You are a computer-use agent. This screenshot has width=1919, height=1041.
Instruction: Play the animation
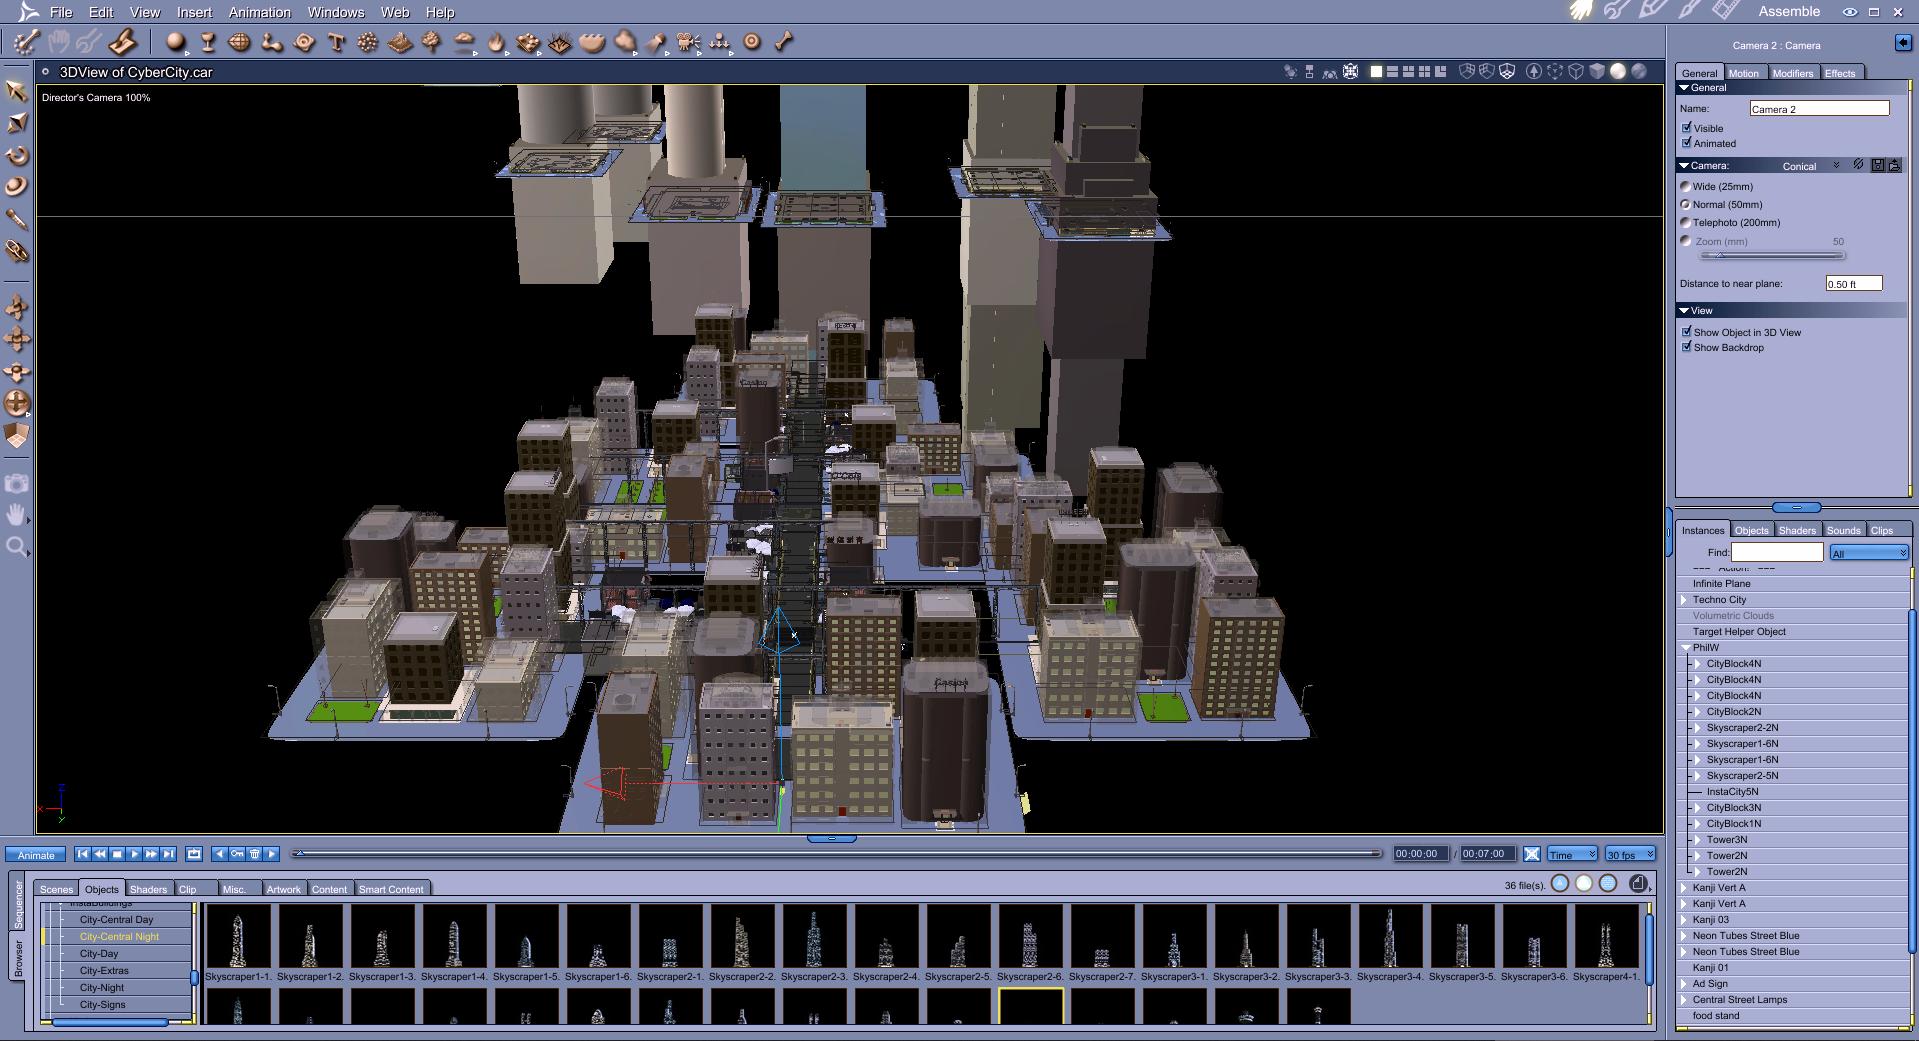[x=134, y=854]
